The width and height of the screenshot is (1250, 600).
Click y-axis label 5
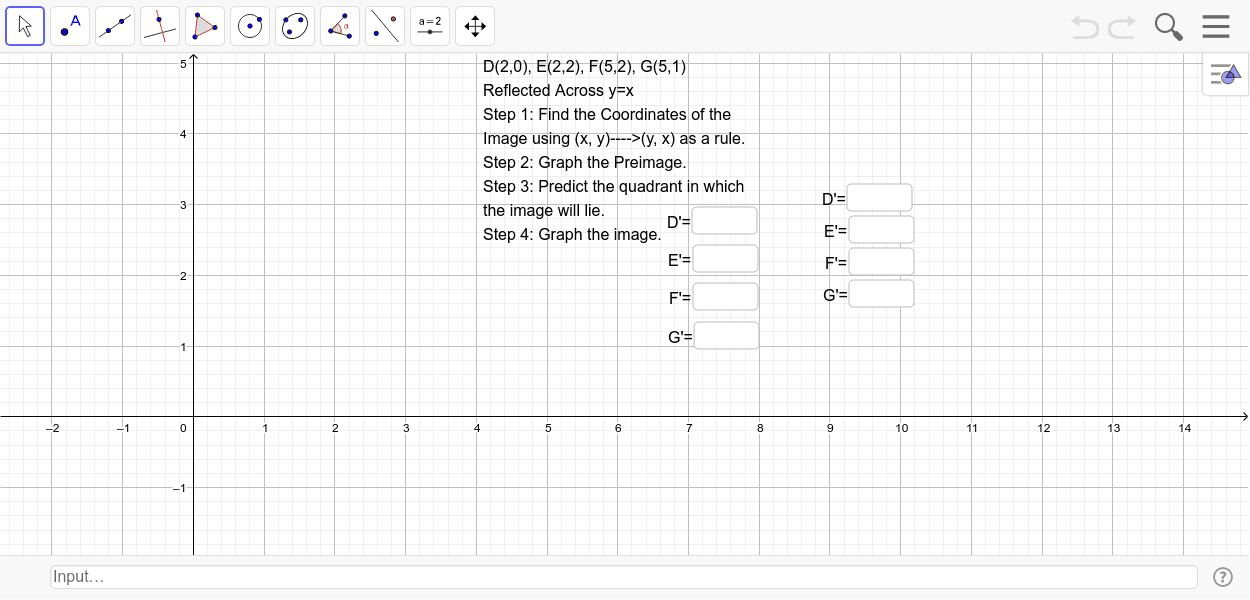point(183,64)
